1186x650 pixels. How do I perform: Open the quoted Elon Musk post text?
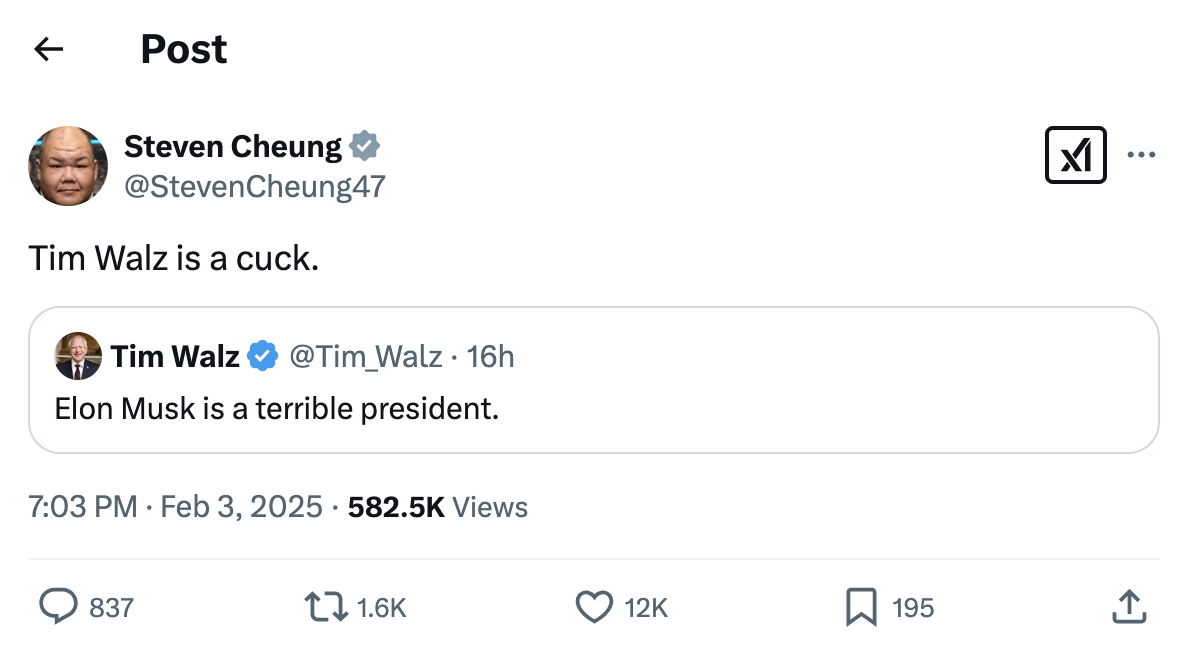click(x=276, y=408)
